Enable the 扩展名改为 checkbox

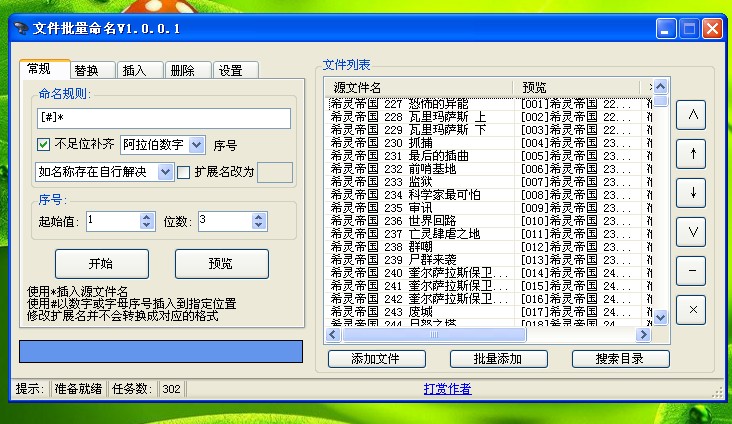coord(183,172)
